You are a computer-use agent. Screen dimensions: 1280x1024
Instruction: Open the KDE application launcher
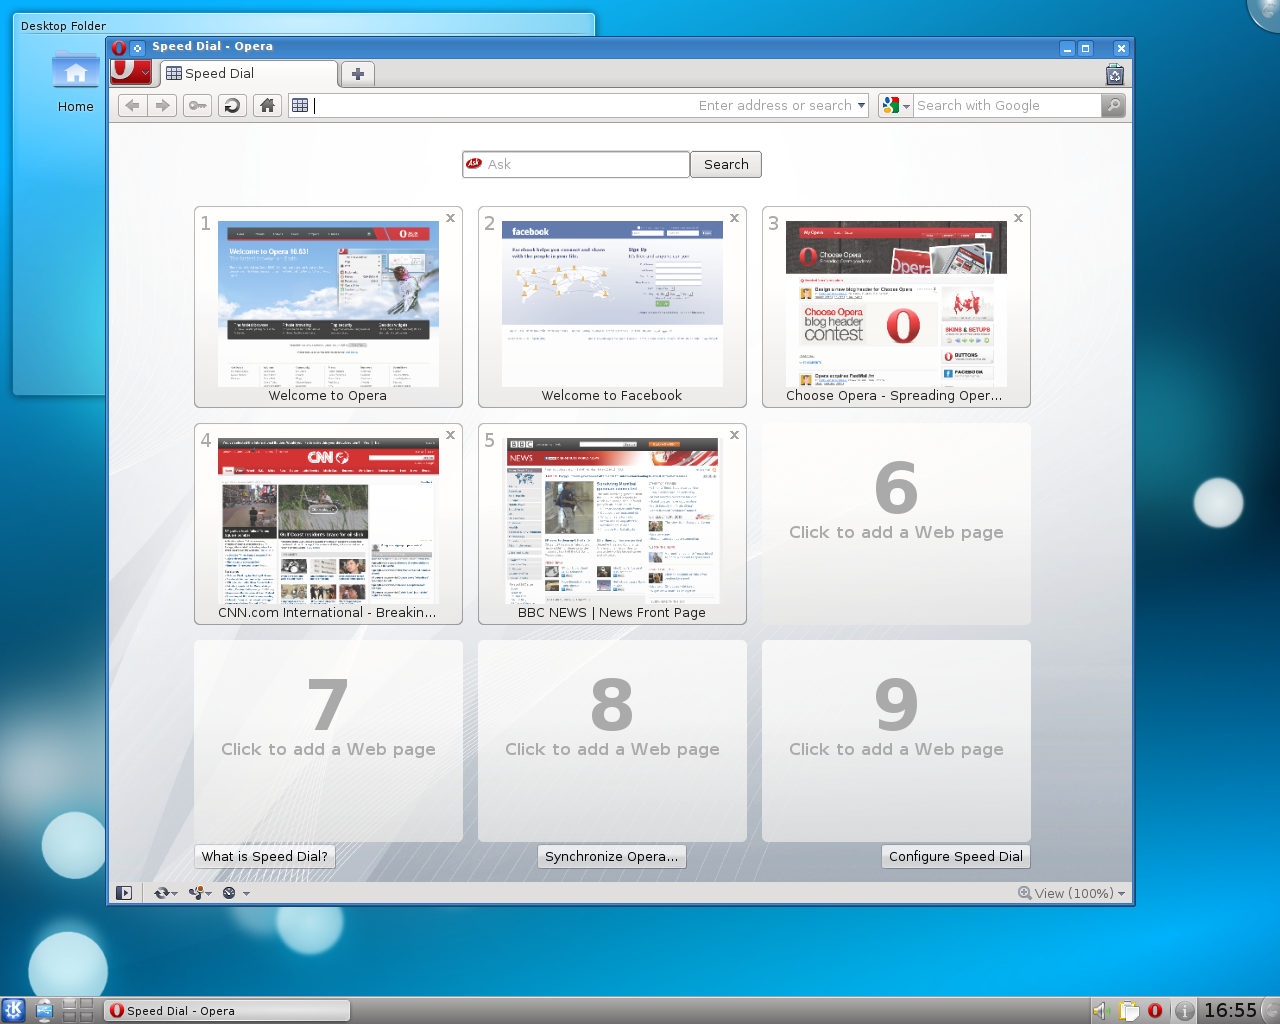pyautogui.click(x=14, y=1010)
